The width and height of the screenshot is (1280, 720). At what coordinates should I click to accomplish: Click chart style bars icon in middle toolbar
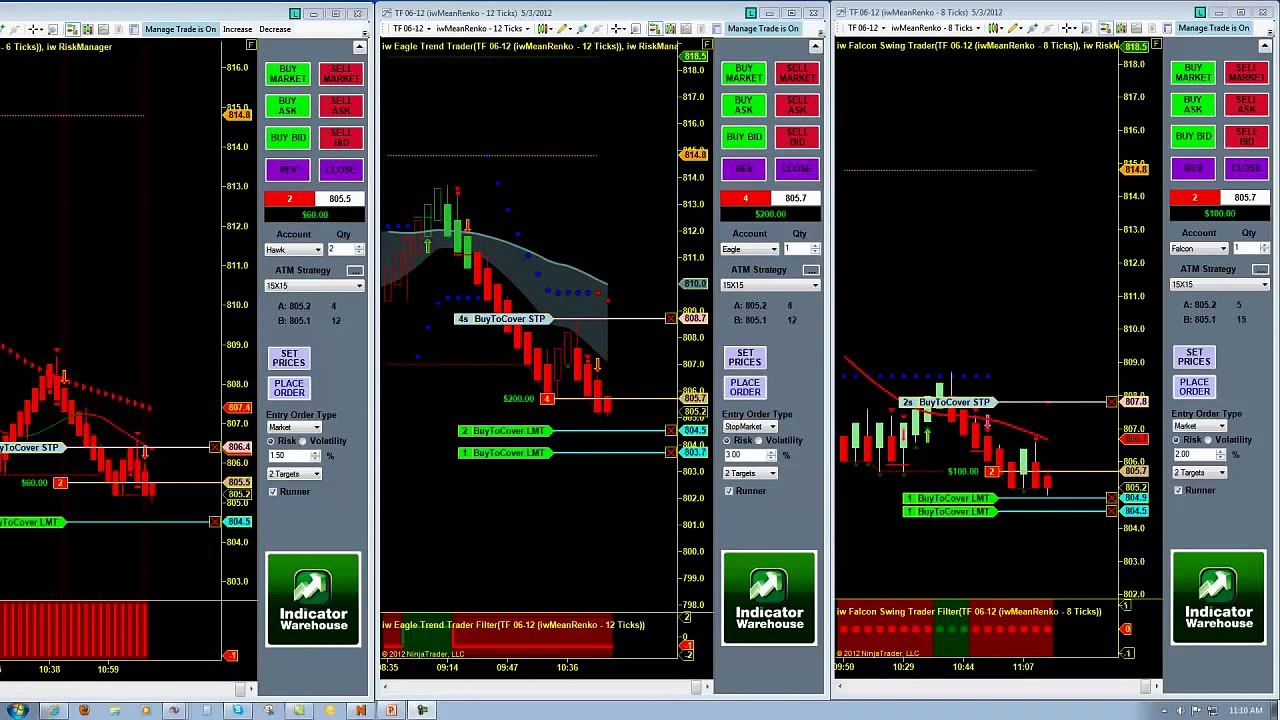pyautogui.click(x=542, y=28)
